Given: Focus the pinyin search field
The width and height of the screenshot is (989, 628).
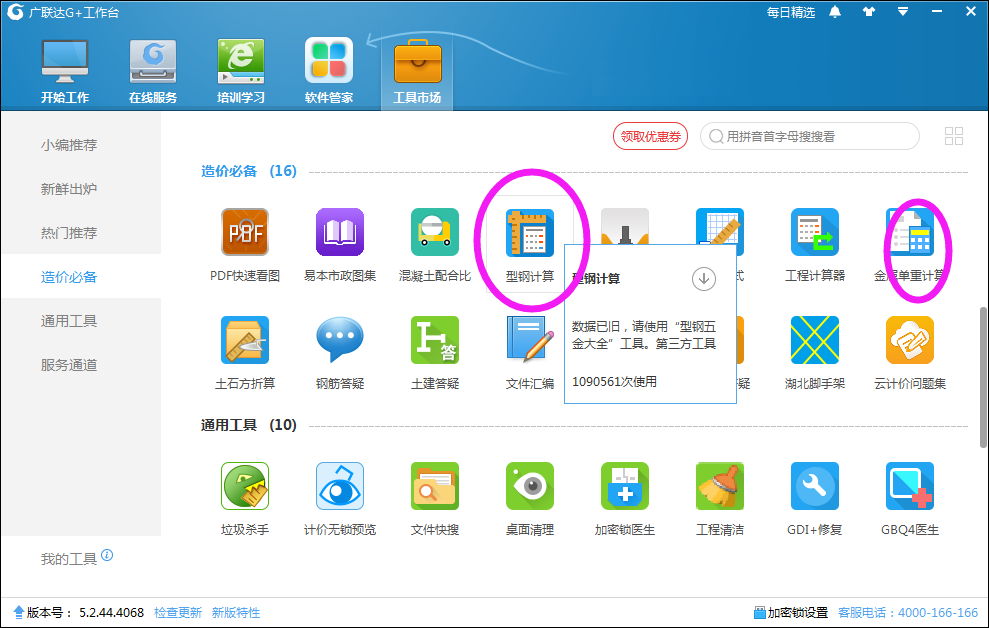Looking at the screenshot, I should tap(810, 136).
